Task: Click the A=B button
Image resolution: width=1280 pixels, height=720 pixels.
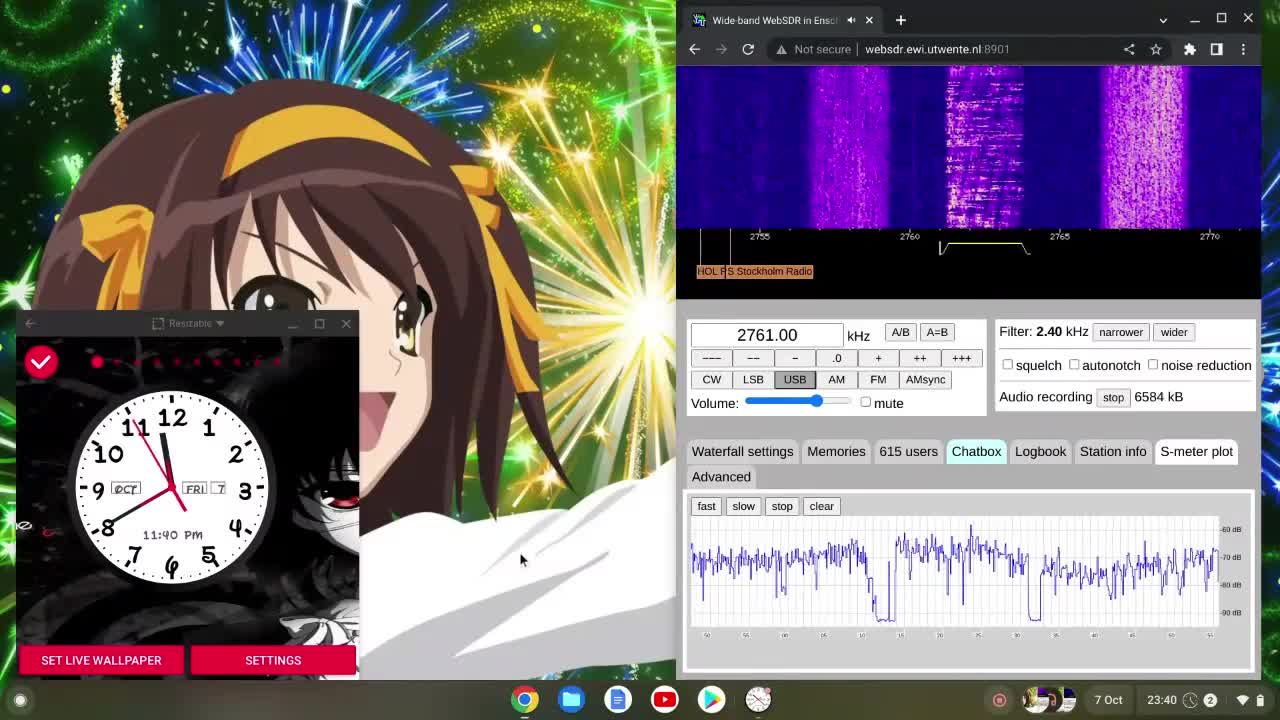Action: (x=937, y=332)
